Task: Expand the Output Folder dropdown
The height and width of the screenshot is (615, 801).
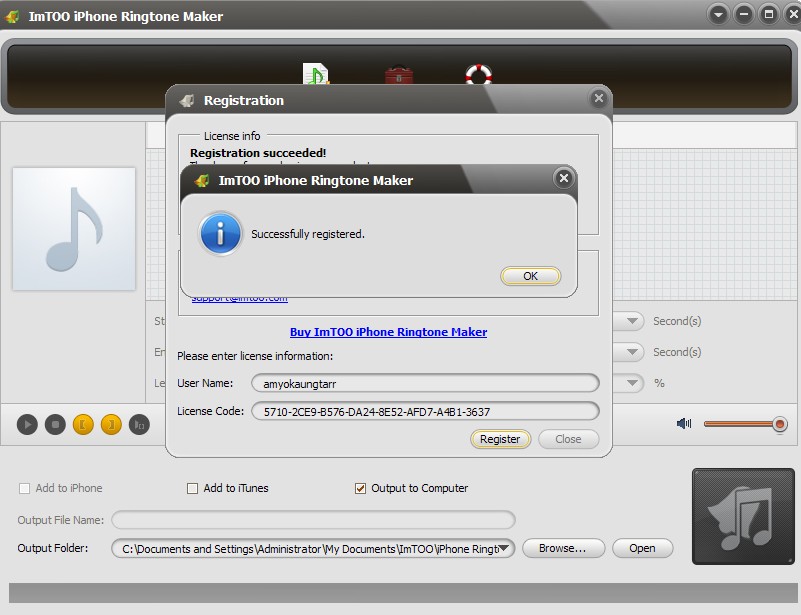Action: pyautogui.click(x=504, y=548)
